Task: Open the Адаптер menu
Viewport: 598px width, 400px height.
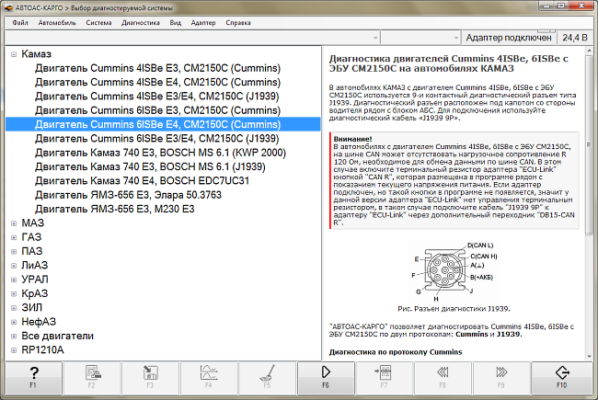Action: pyautogui.click(x=203, y=23)
